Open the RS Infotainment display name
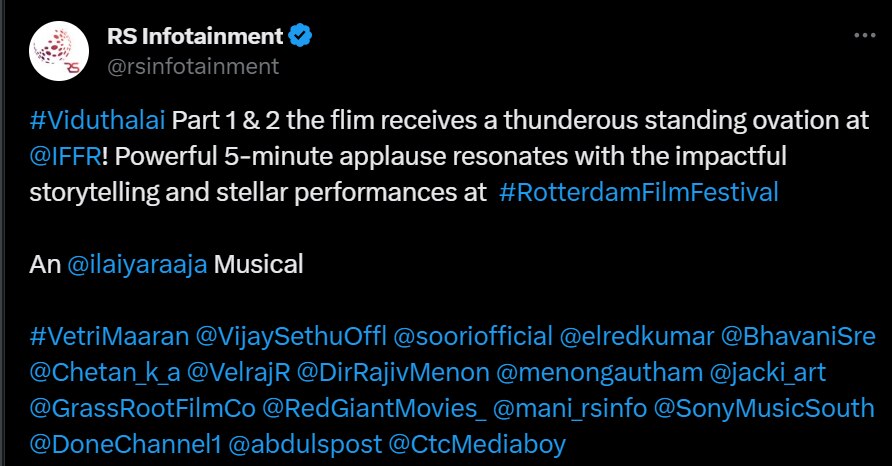This screenshot has width=892, height=466. coord(195,37)
